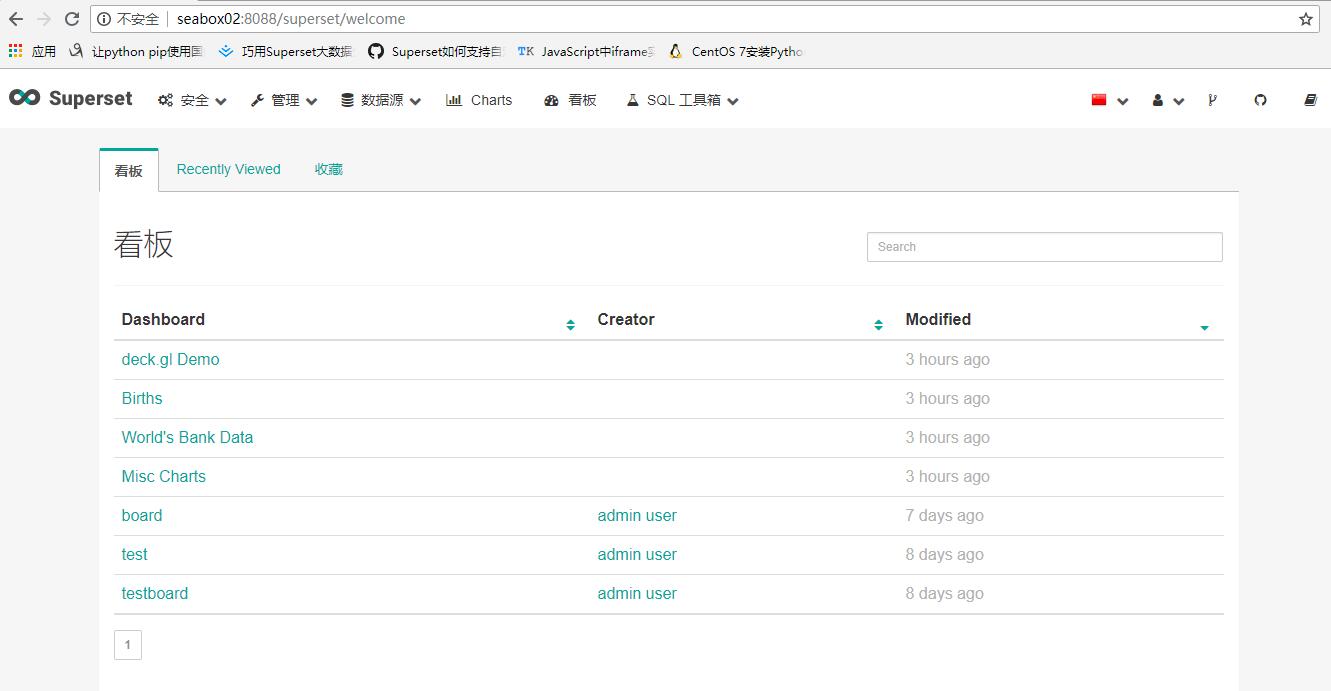Image resolution: width=1331 pixels, height=691 pixels.
Task: Click the browser forward arrow
Action: pyautogui.click(x=44, y=19)
